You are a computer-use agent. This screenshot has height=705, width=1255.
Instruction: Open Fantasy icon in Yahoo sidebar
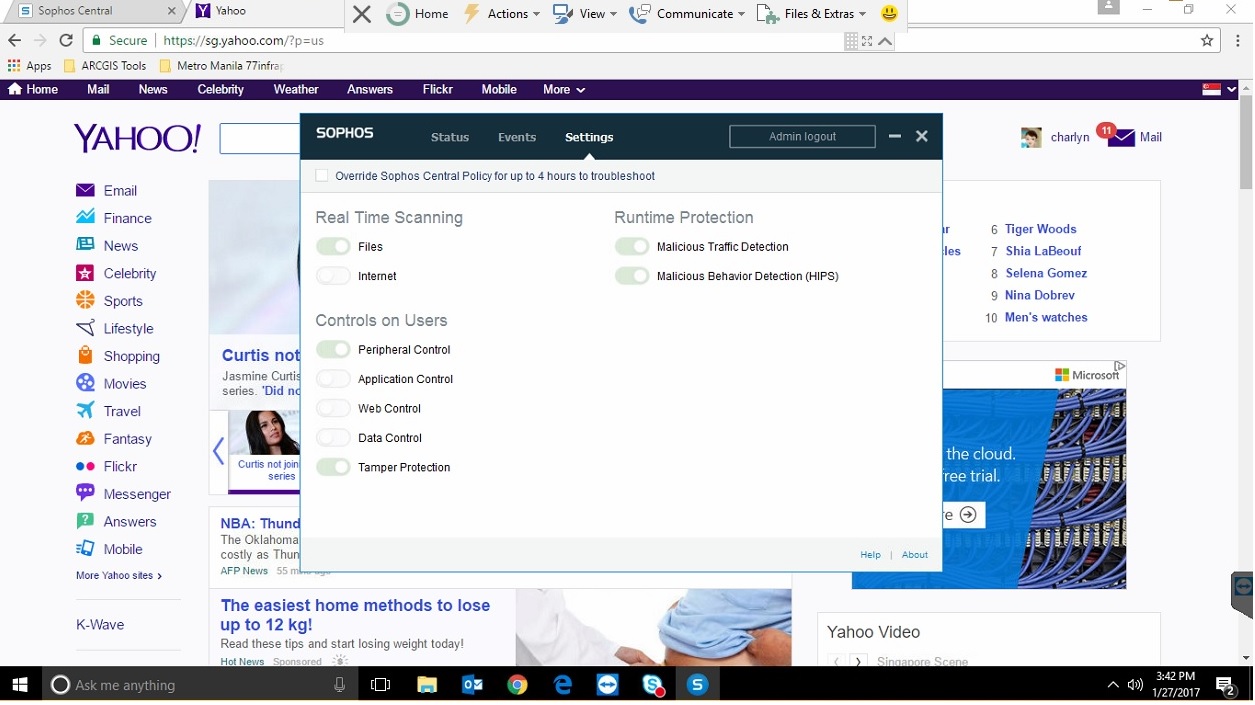(x=85, y=438)
